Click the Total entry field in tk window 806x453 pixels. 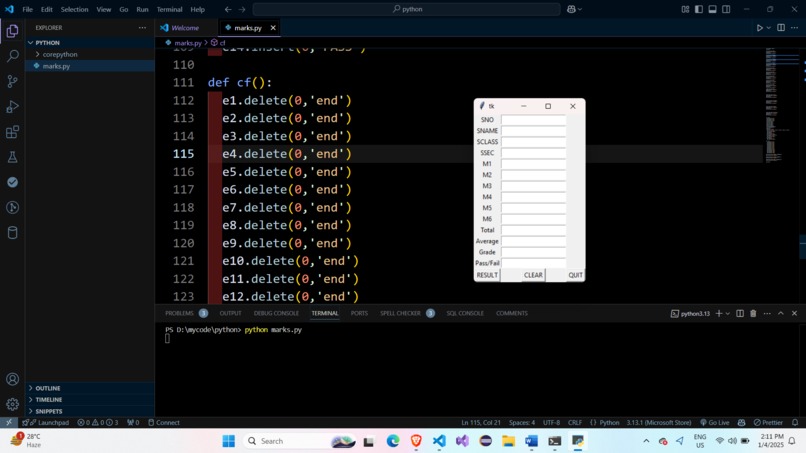click(534, 230)
